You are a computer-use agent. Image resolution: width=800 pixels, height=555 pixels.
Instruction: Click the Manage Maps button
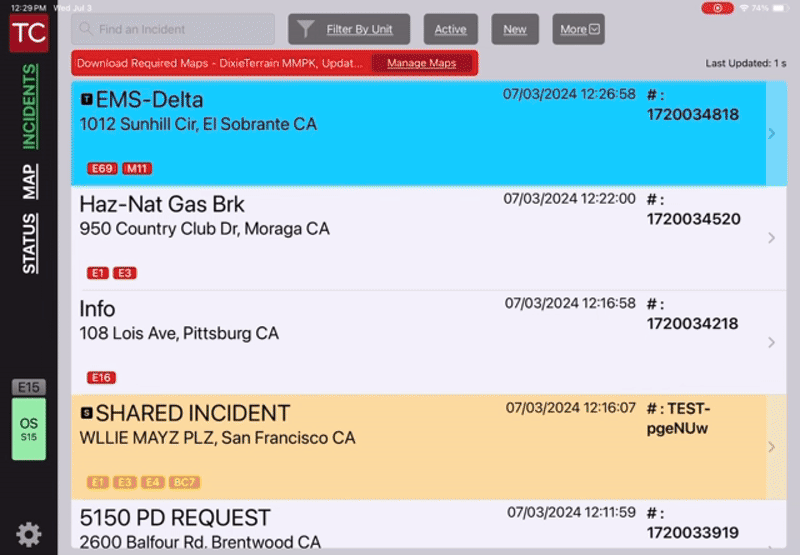pos(421,63)
